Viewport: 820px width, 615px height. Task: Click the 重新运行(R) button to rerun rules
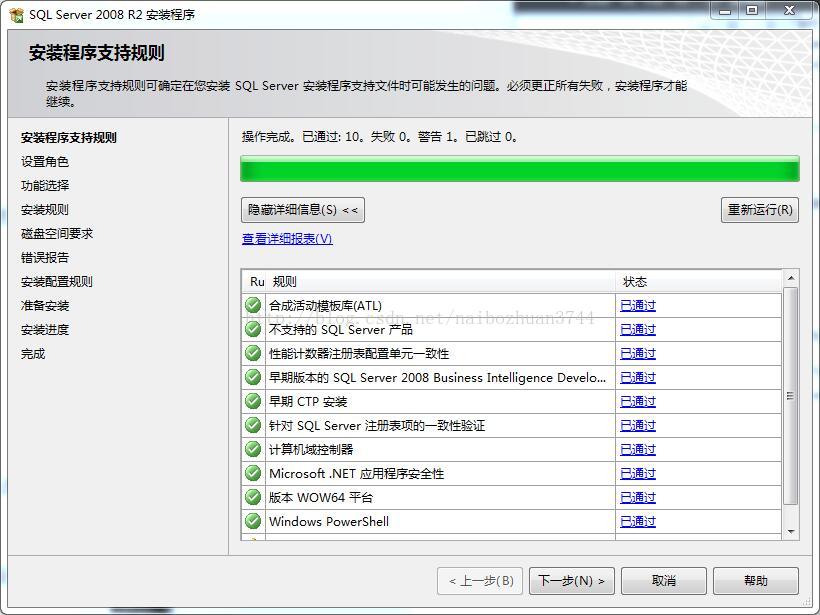coord(760,210)
